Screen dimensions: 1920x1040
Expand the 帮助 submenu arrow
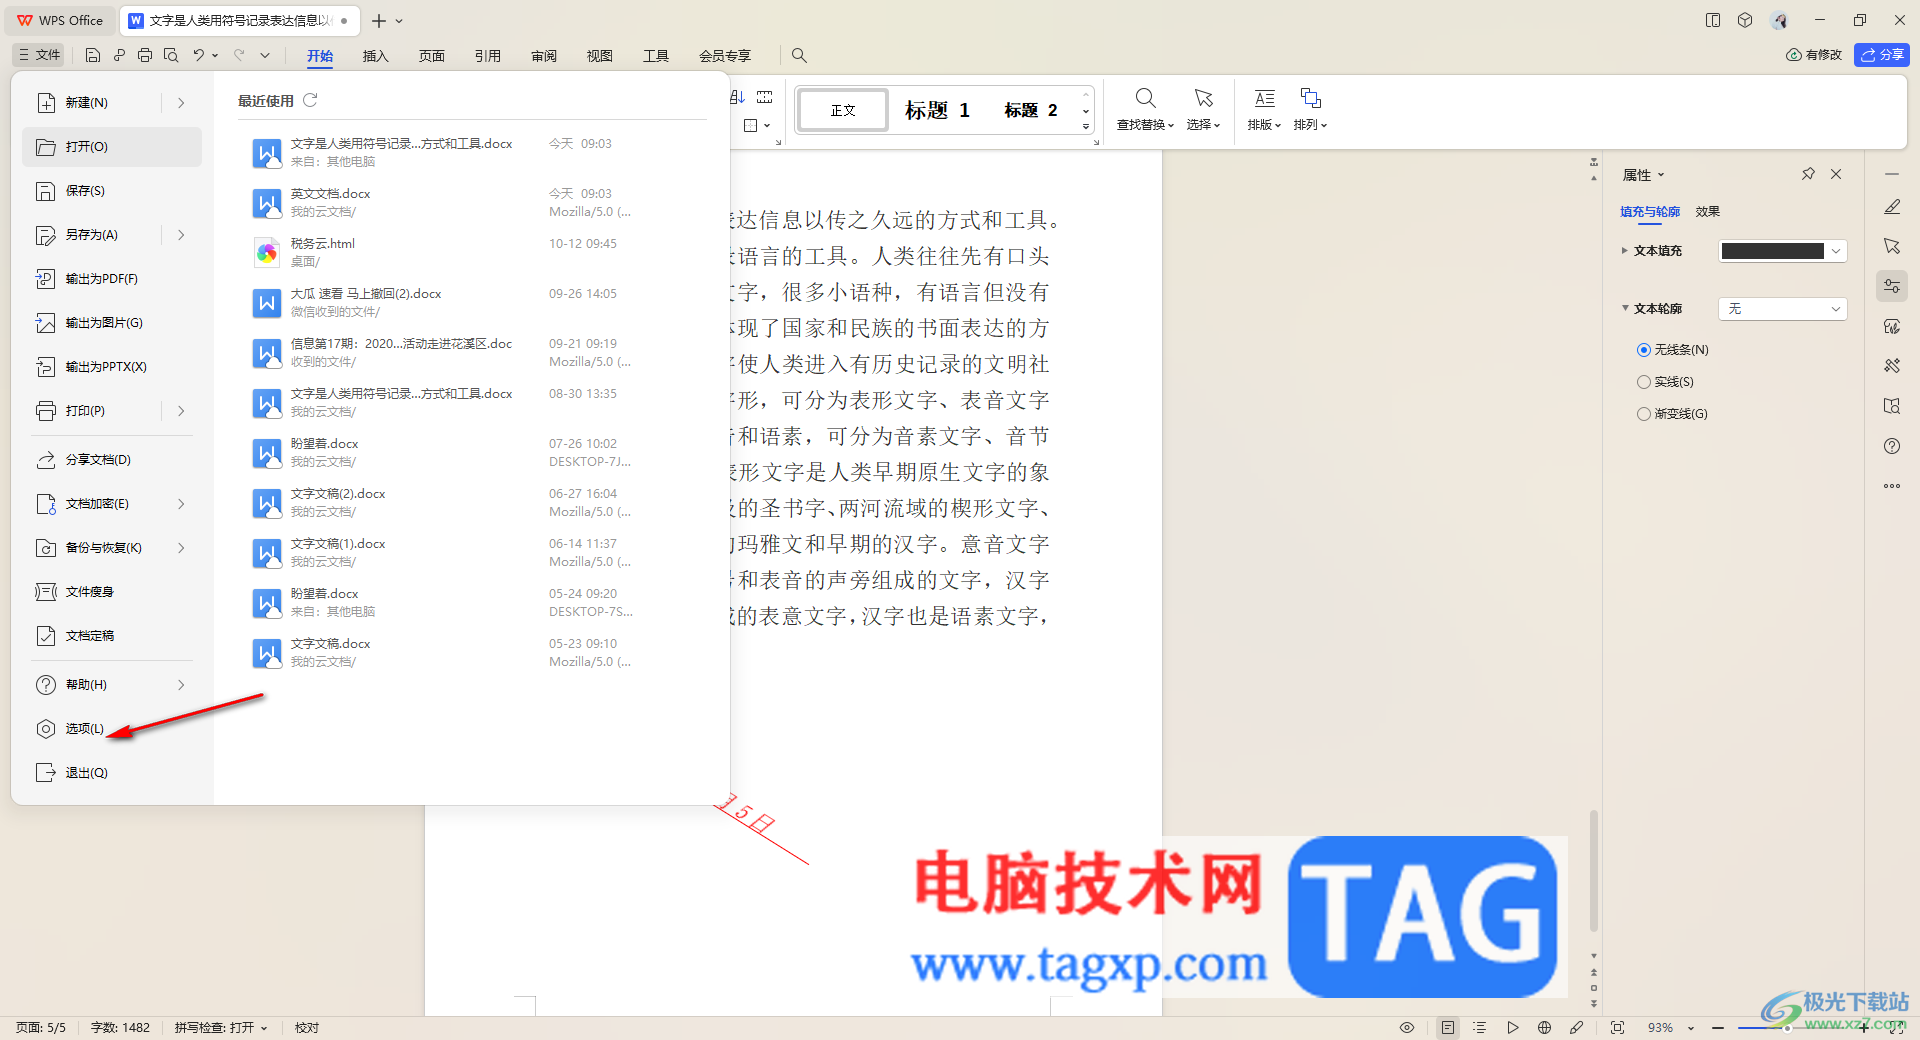[x=181, y=685]
